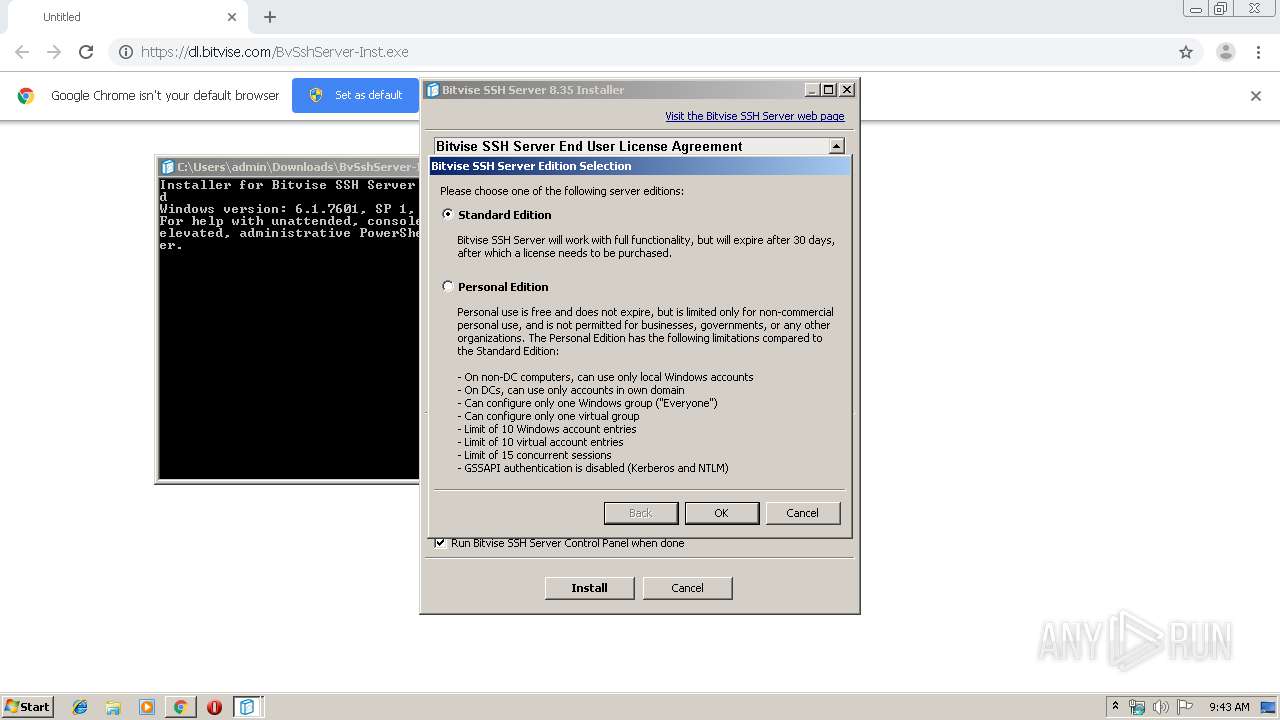Show hidden system tray icons
Screen dimensions: 1280x720
pyautogui.click(x=1115, y=707)
